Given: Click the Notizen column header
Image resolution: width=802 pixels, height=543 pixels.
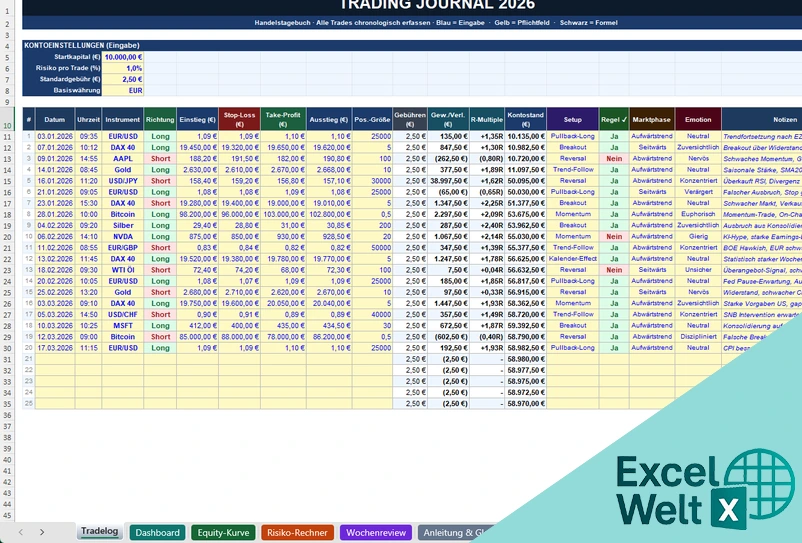Looking at the screenshot, I should click(762, 119).
